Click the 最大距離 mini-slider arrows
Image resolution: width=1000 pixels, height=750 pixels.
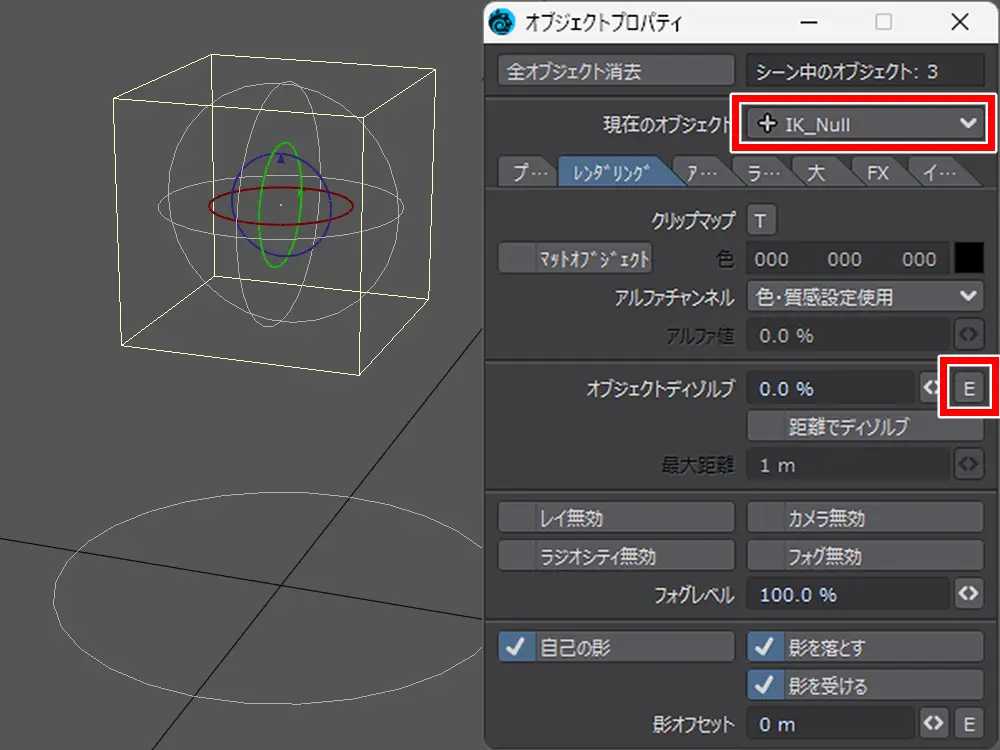click(x=967, y=465)
